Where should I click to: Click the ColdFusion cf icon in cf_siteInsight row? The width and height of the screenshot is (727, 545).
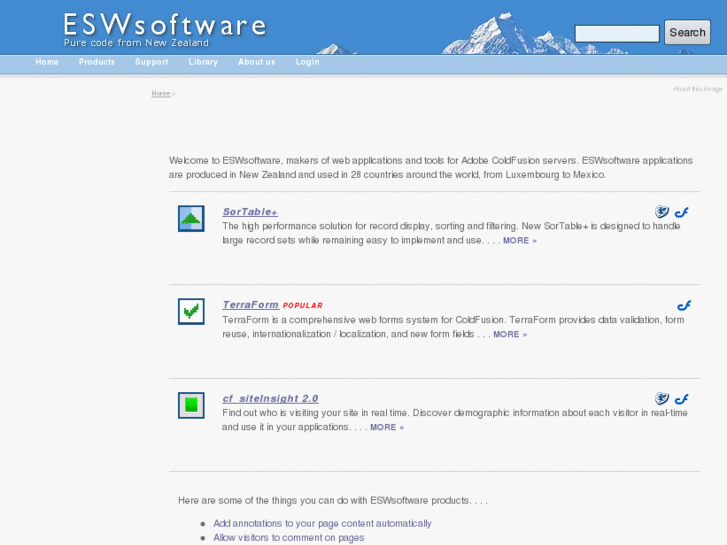click(x=682, y=399)
